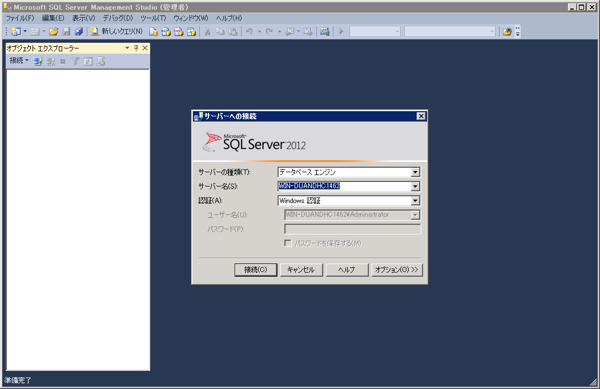
Task: Click the Copy icon in toolbar
Action: coord(220,32)
